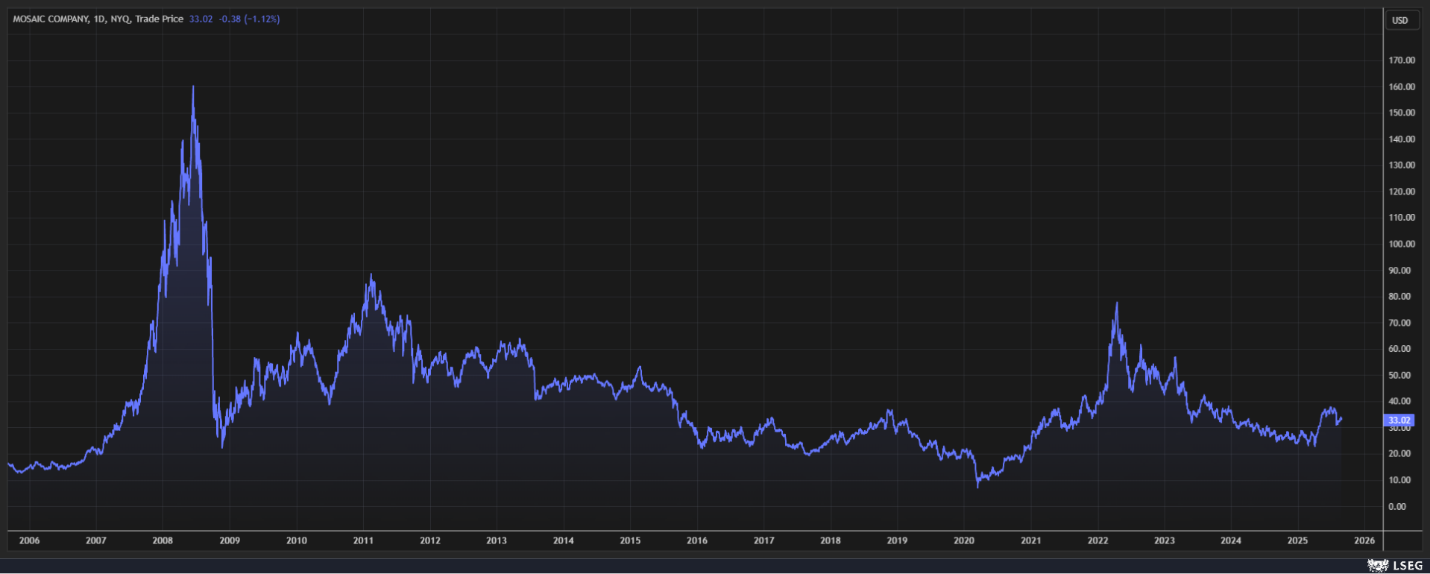The height and width of the screenshot is (574, 1430).
Task: Click the 170.00 price axis label
Action: [1401, 60]
